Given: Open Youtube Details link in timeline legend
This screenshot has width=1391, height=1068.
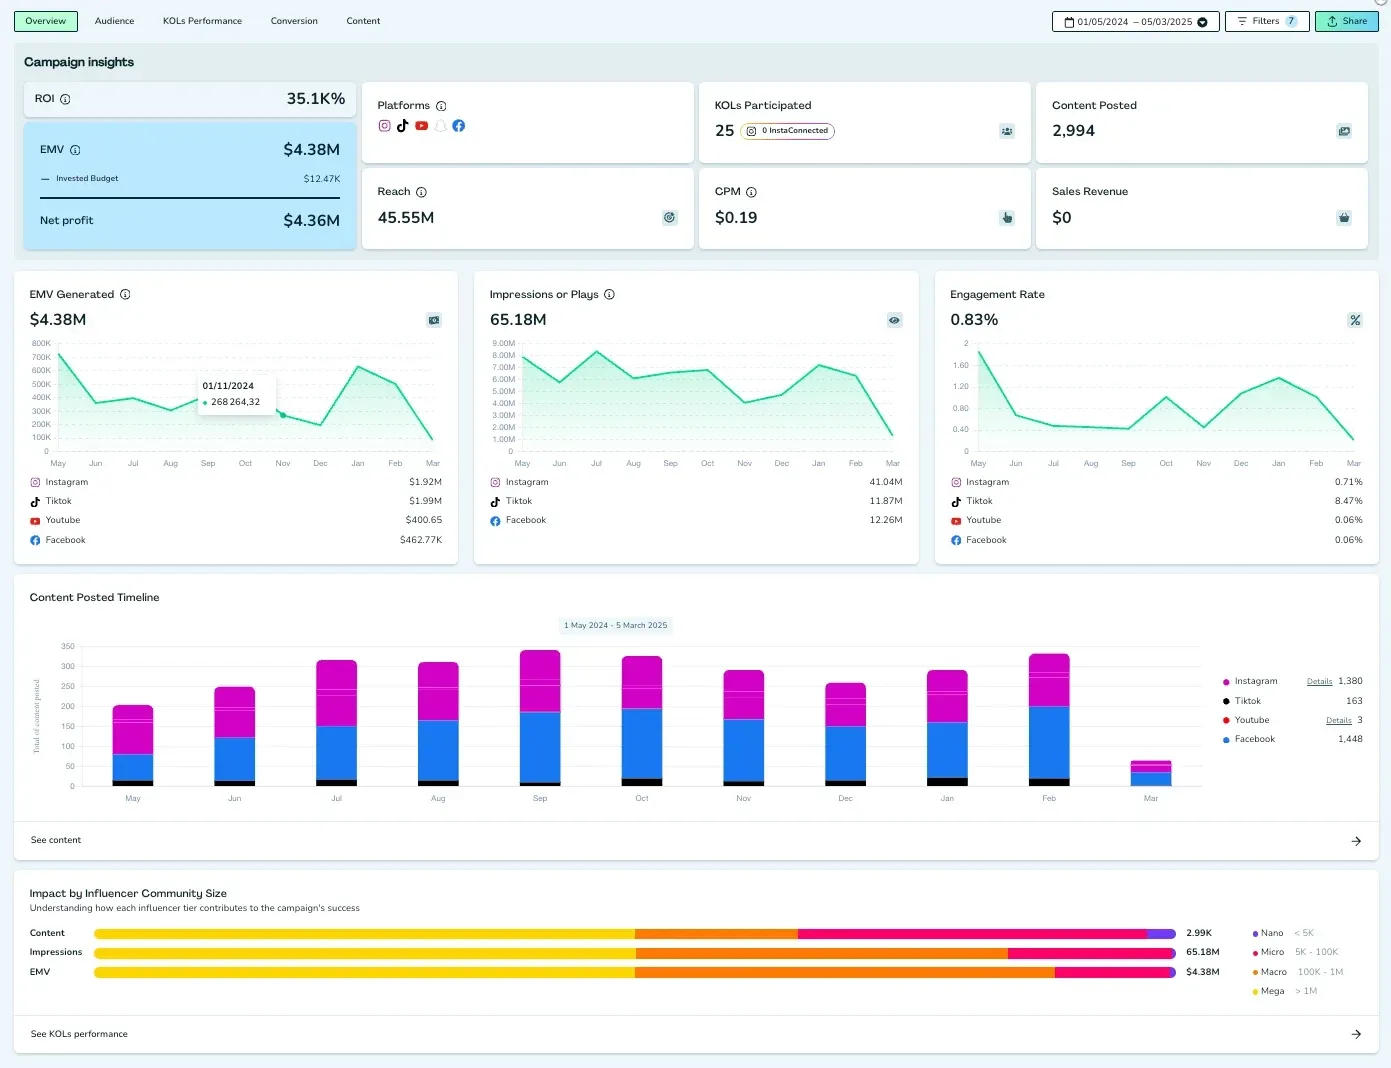Looking at the screenshot, I should tap(1339, 721).
